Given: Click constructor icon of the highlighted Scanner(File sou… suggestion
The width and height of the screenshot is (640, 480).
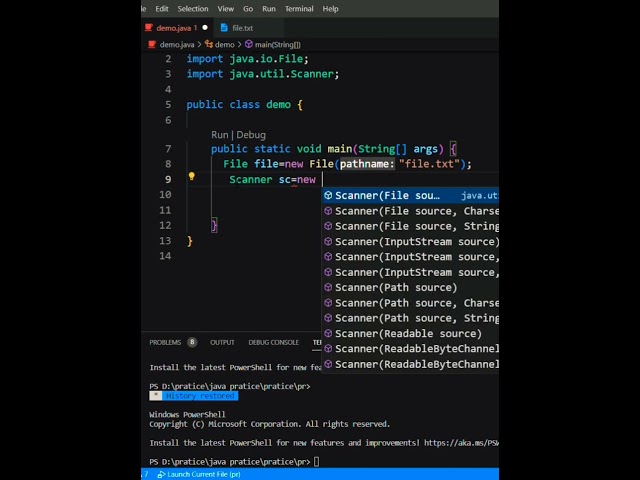Looking at the screenshot, I should [328, 195].
